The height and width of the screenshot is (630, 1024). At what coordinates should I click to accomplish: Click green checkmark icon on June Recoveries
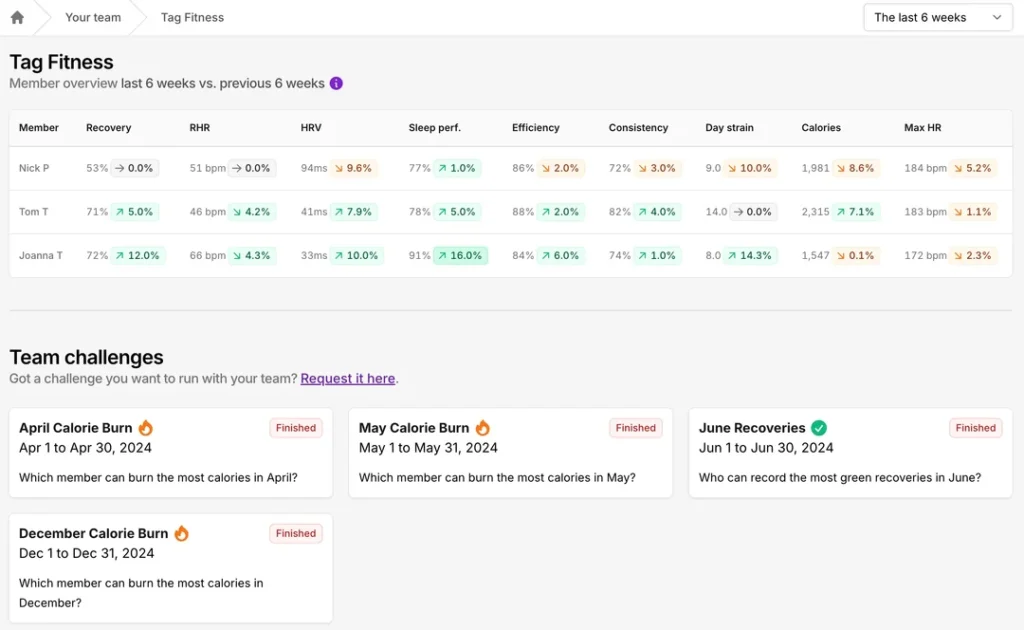coord(819,428)
